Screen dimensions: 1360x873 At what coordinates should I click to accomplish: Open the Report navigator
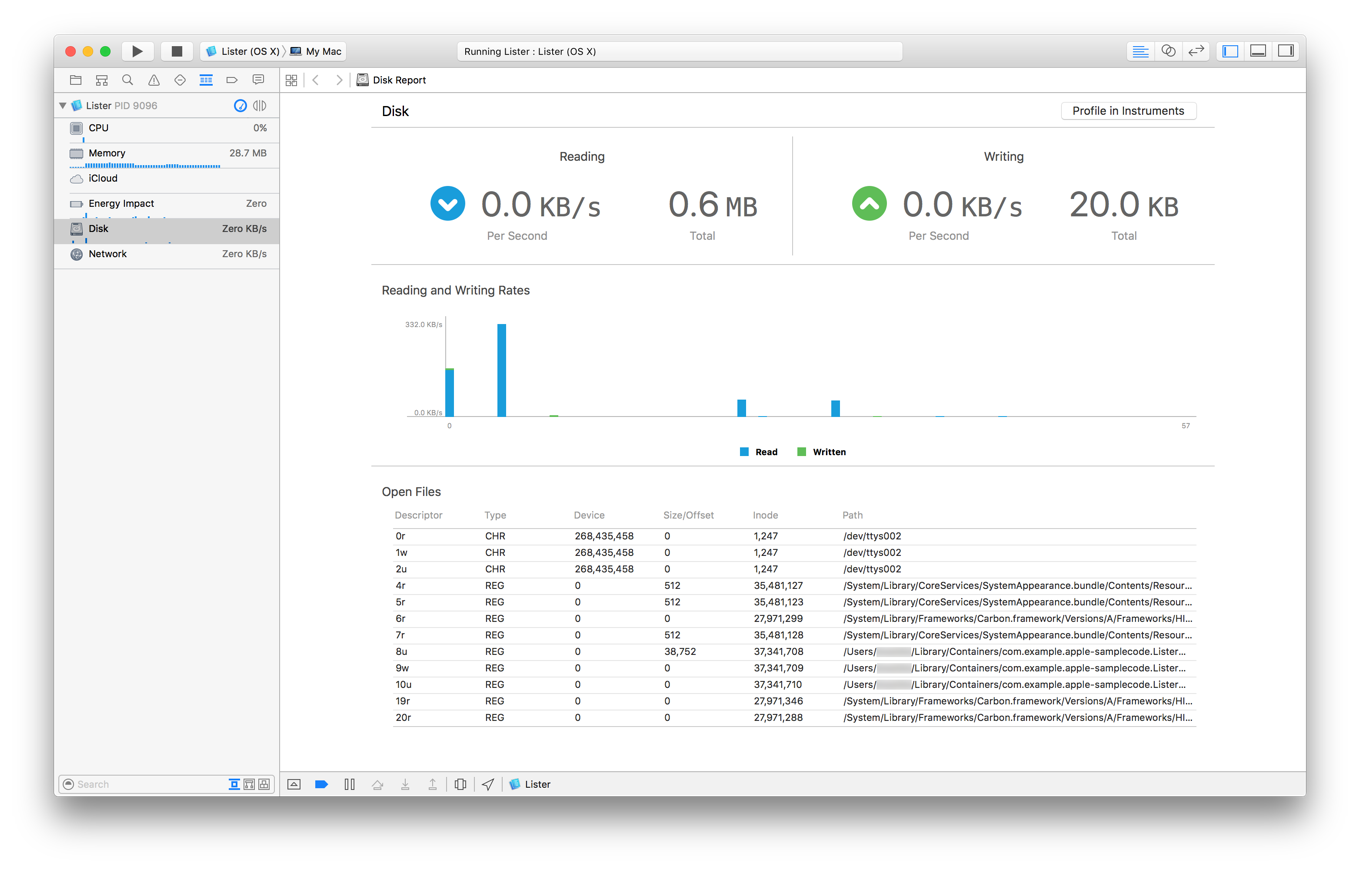(x=258, y=80)
